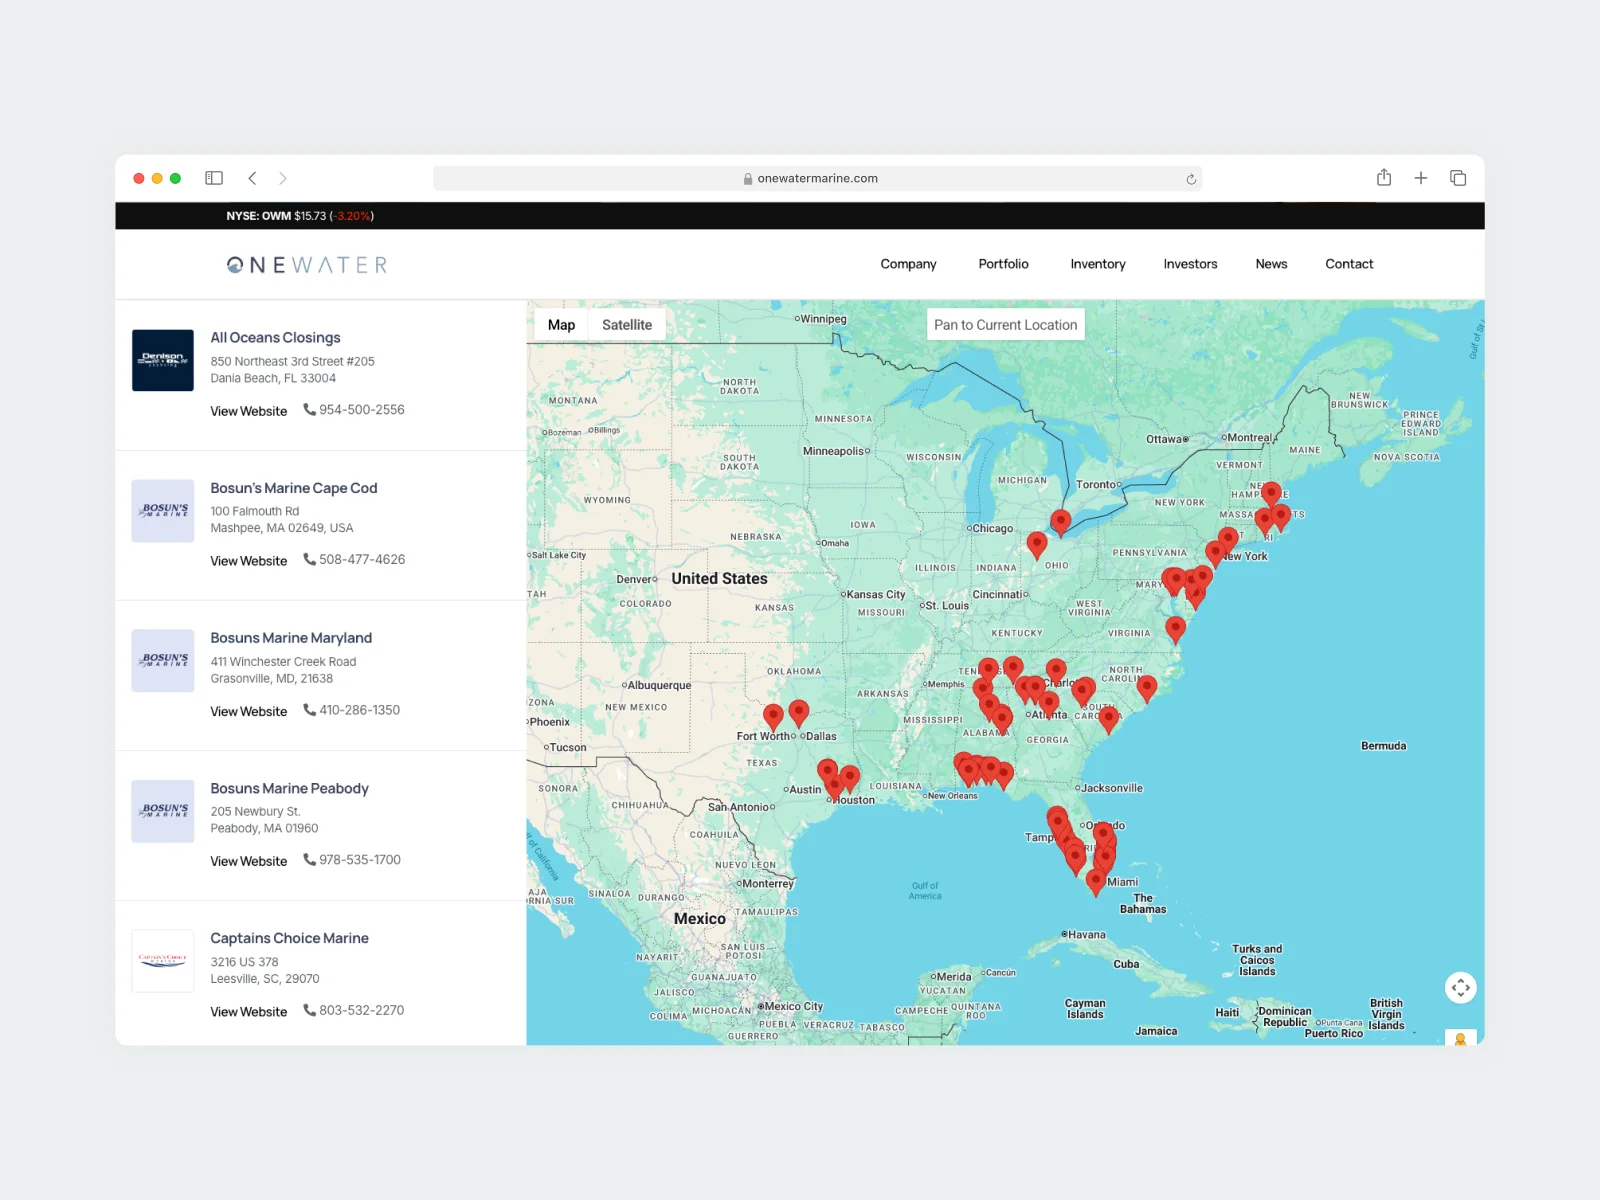This screenshot has height=1200, width=1600.
Task: Click the onewatermarine.com address bar
Action: pos(817,179)
